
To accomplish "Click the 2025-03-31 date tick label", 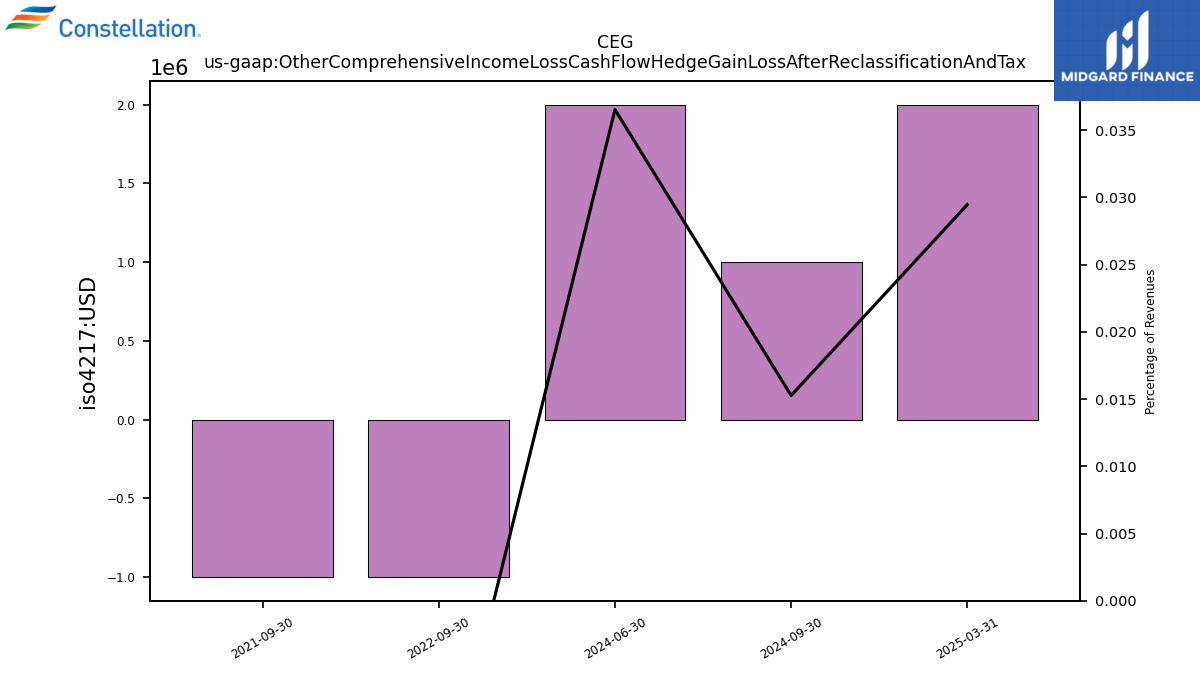I will (x=967, y=638).
